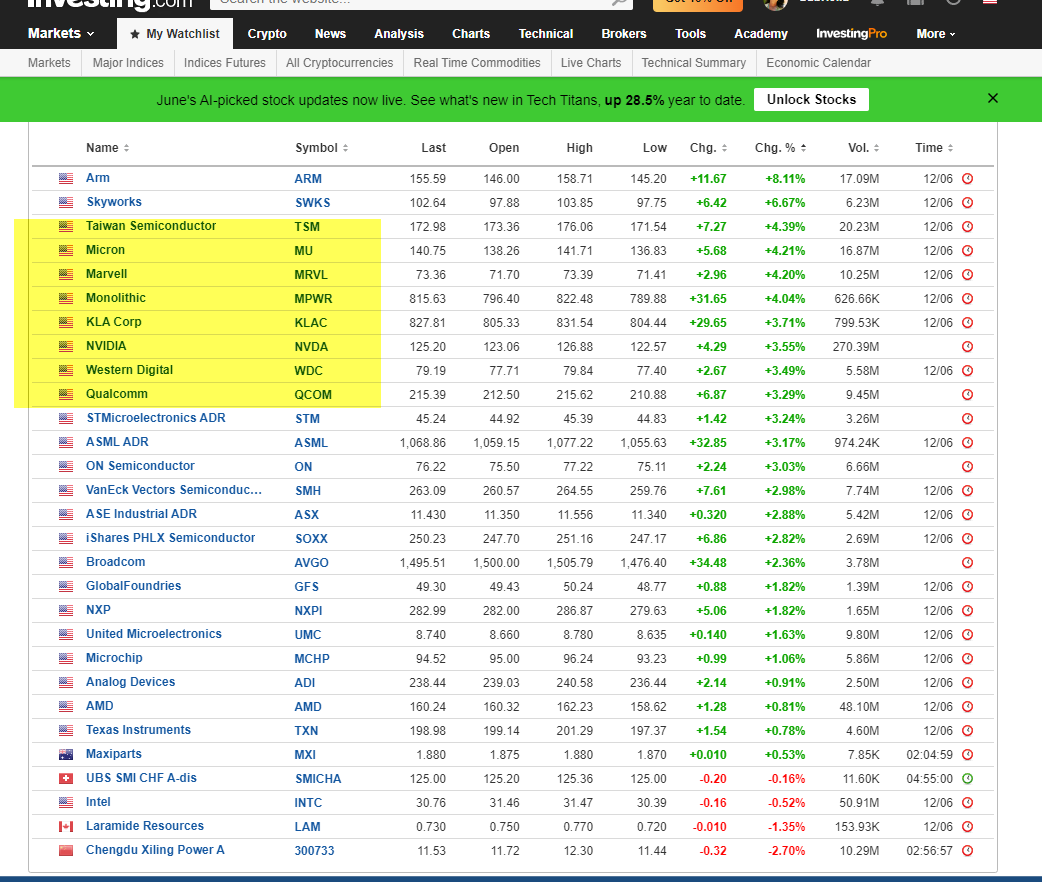Click the clock icon in Chengdu Xiling row

[x=968, y=851]
